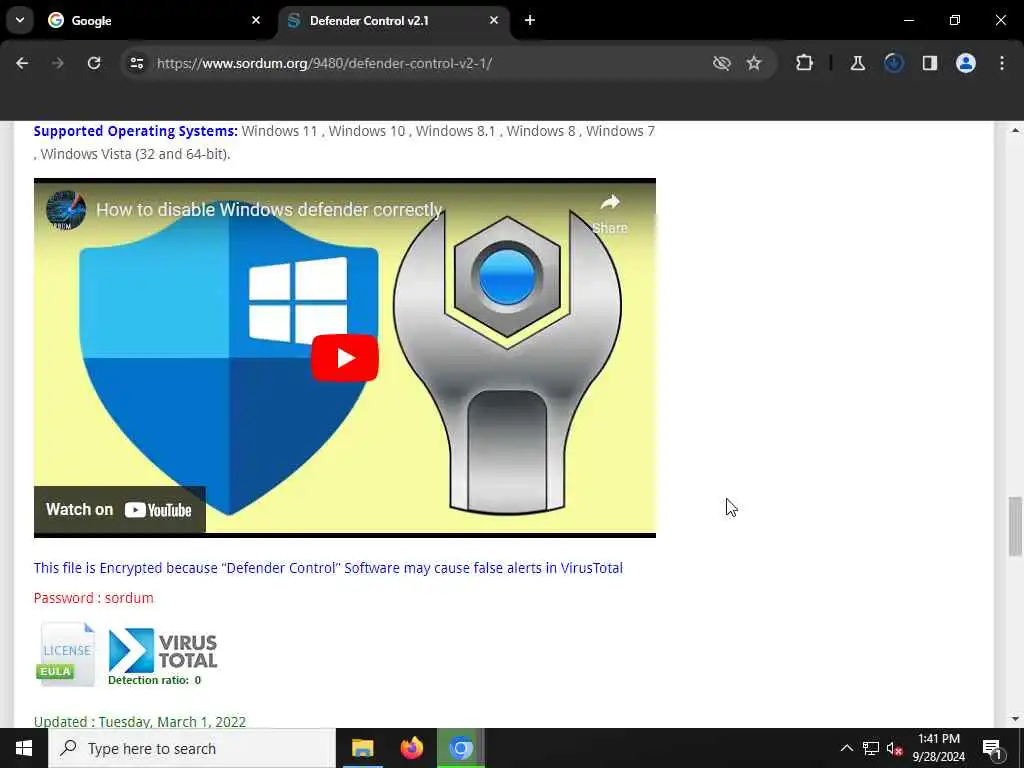
Task: Close the Defender Control v2.1 tab
Action: coord(494,20)
